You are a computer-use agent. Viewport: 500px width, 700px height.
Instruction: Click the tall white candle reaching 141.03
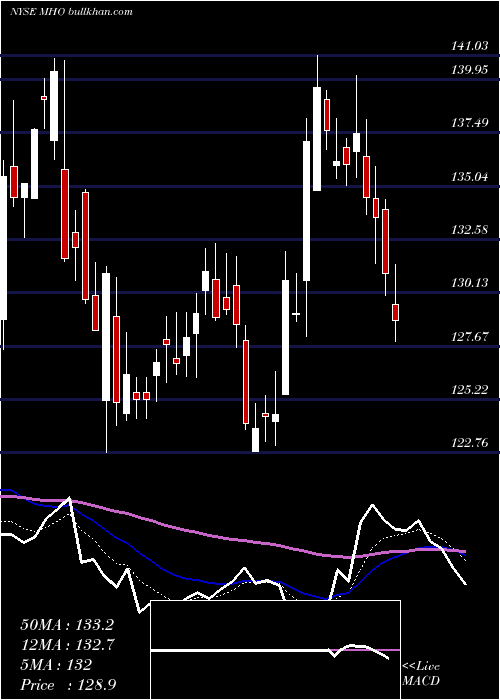317,139
